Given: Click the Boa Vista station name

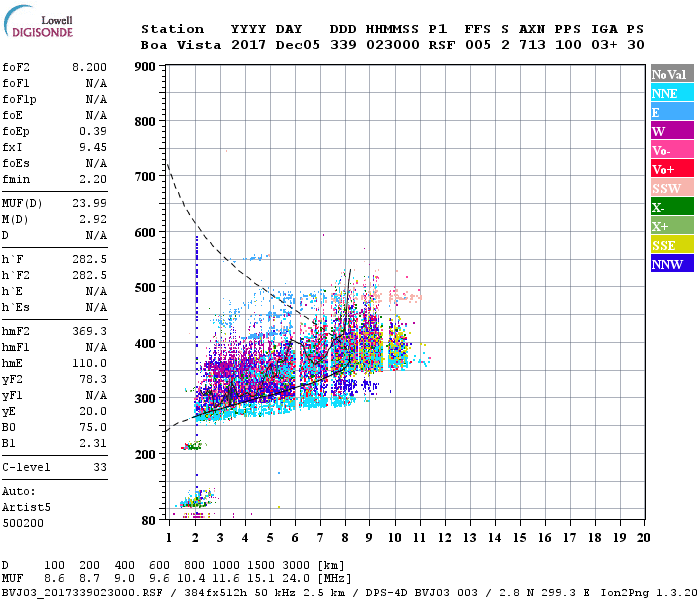Looking at the screenshot, I should 181,45.
